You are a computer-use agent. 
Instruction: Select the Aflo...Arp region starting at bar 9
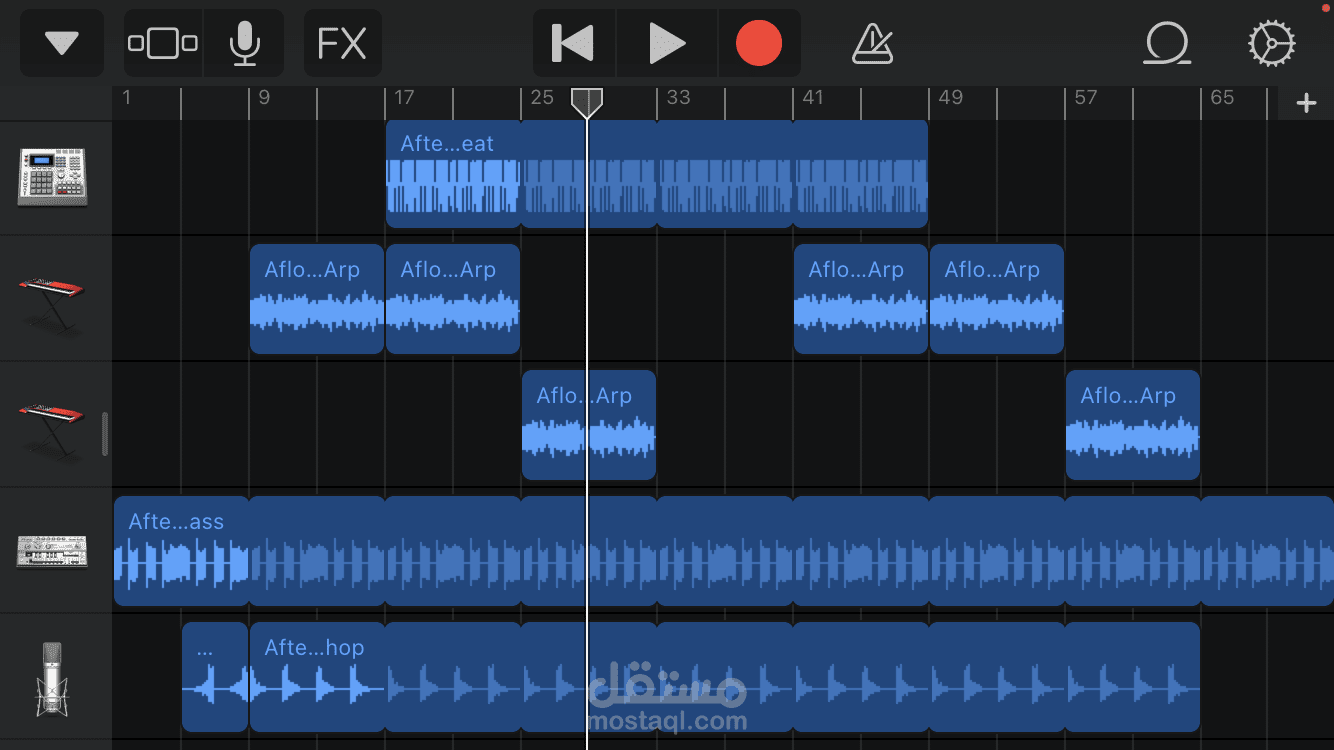pos(317,299)
